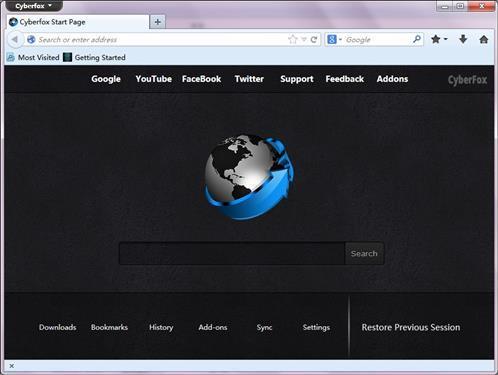The width and height of the screenshot is (498, 375).
Task: Minimize the Cyberfox window
Action: (x=445, y=6)
